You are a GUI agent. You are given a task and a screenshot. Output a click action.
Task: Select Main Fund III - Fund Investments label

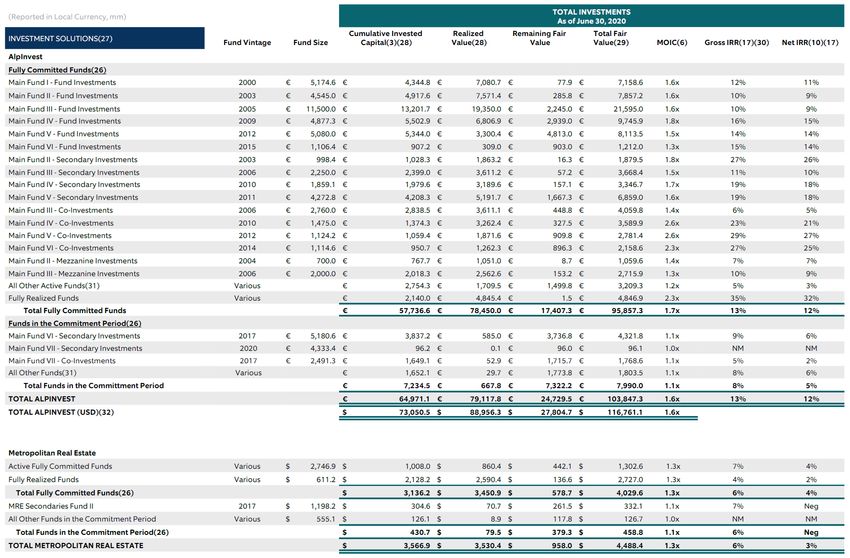point(64,108)
